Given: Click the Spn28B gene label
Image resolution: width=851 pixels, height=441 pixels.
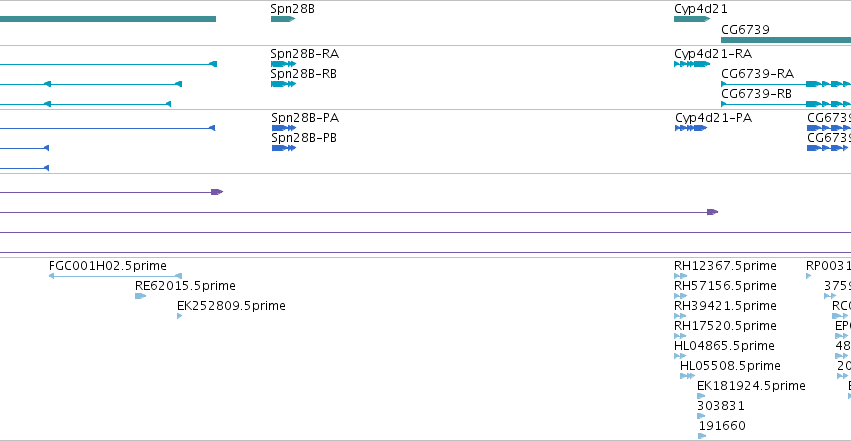Looking at the screenshot, I should [x=293, y=9].
